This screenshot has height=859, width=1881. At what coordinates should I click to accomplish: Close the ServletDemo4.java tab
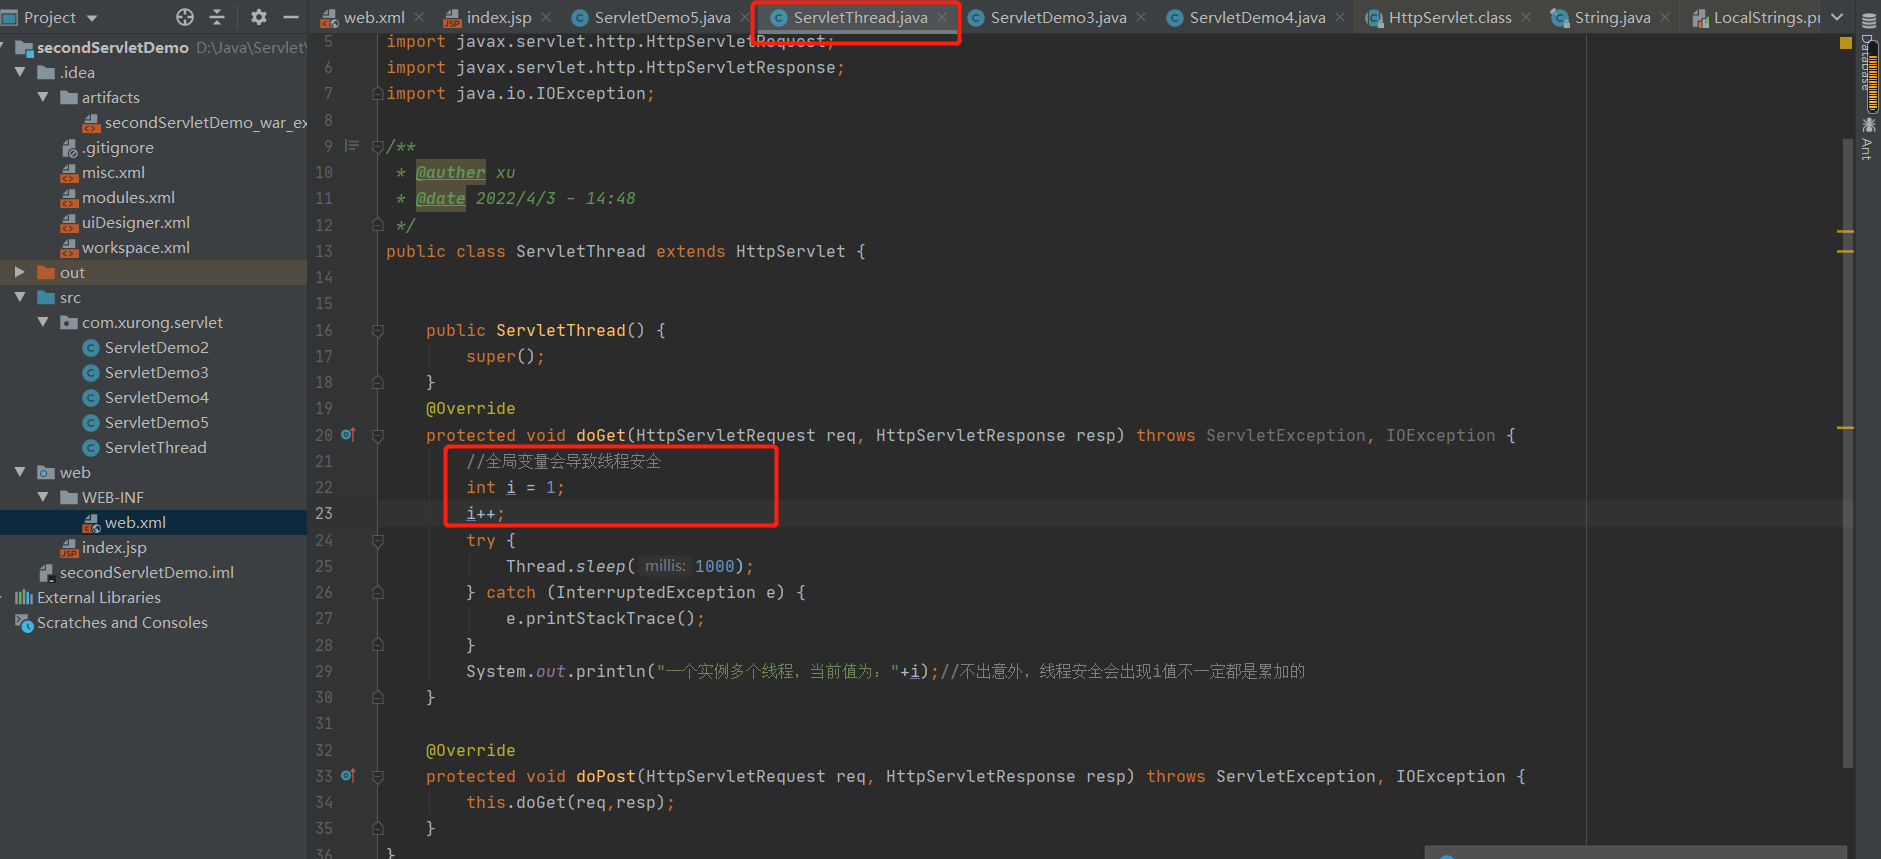tap(1340, 17)
